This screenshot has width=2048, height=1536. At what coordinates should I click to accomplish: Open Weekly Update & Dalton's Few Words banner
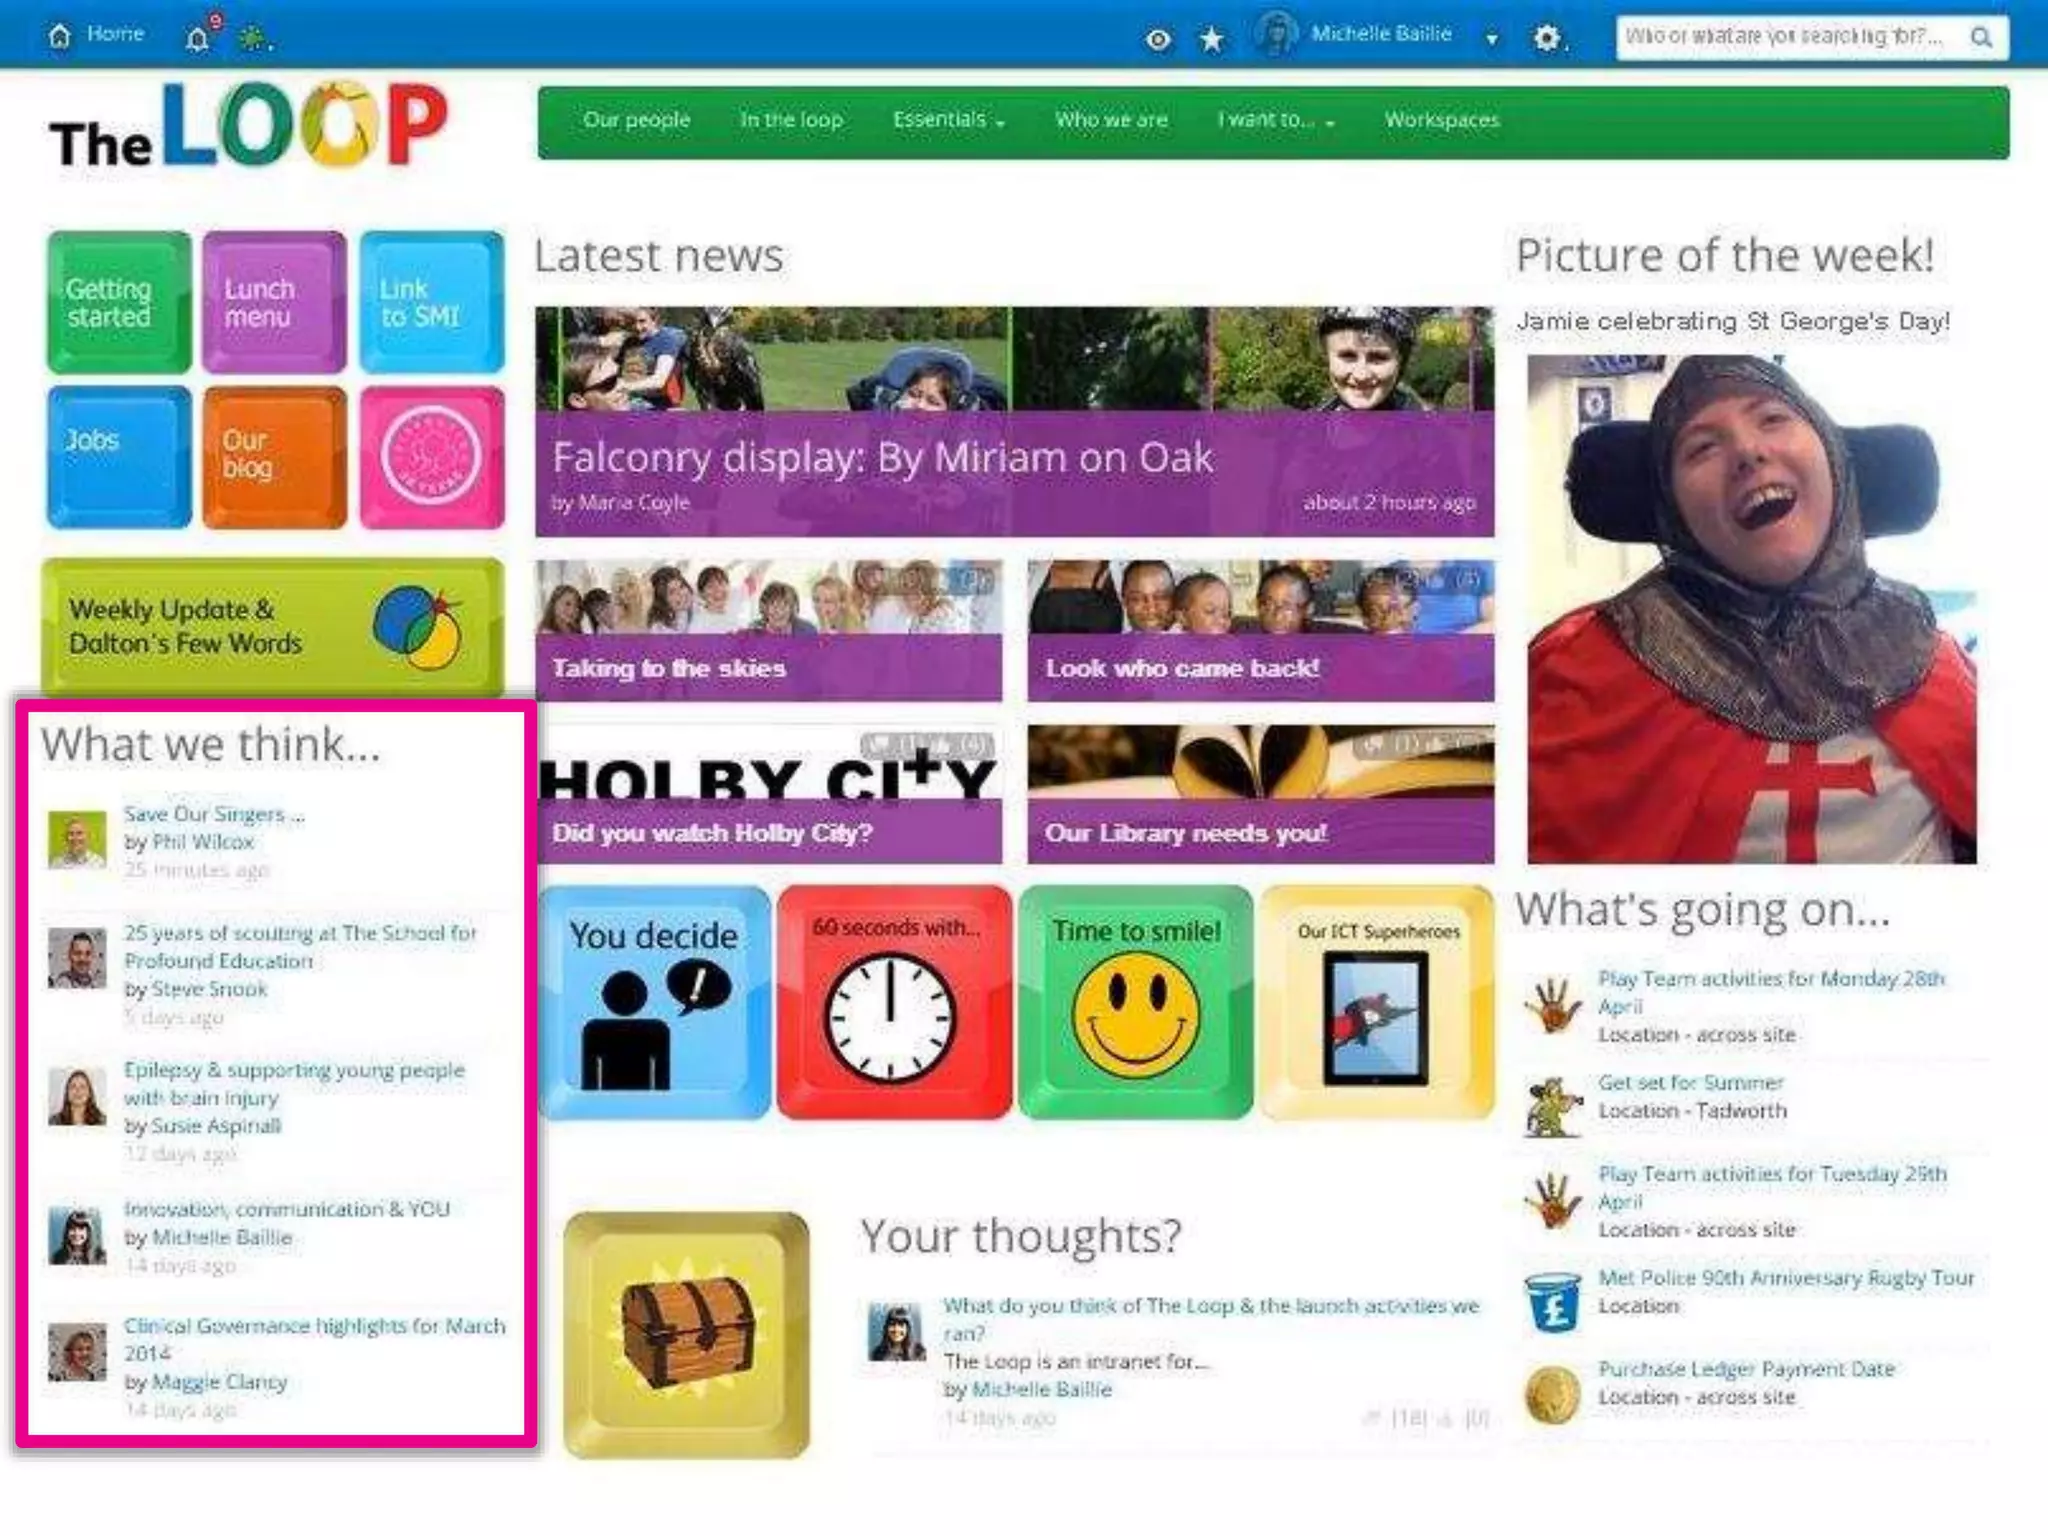272,626
